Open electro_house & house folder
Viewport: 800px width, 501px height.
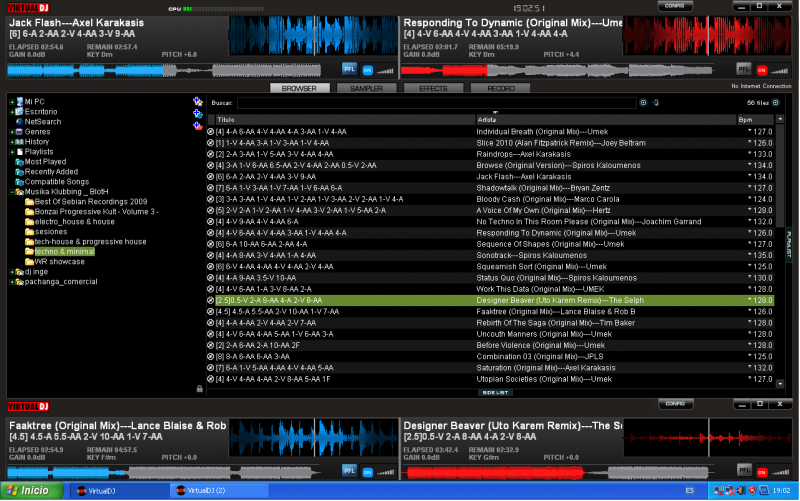coord(74,222)
